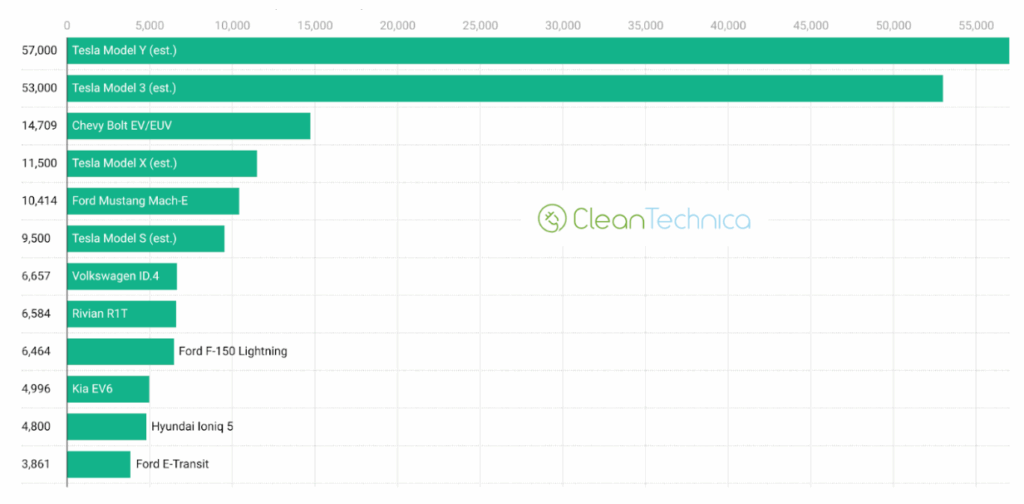1024x504 pixels.
Task: Click the 30,000 axis label
Action: [x=562, y=25]
